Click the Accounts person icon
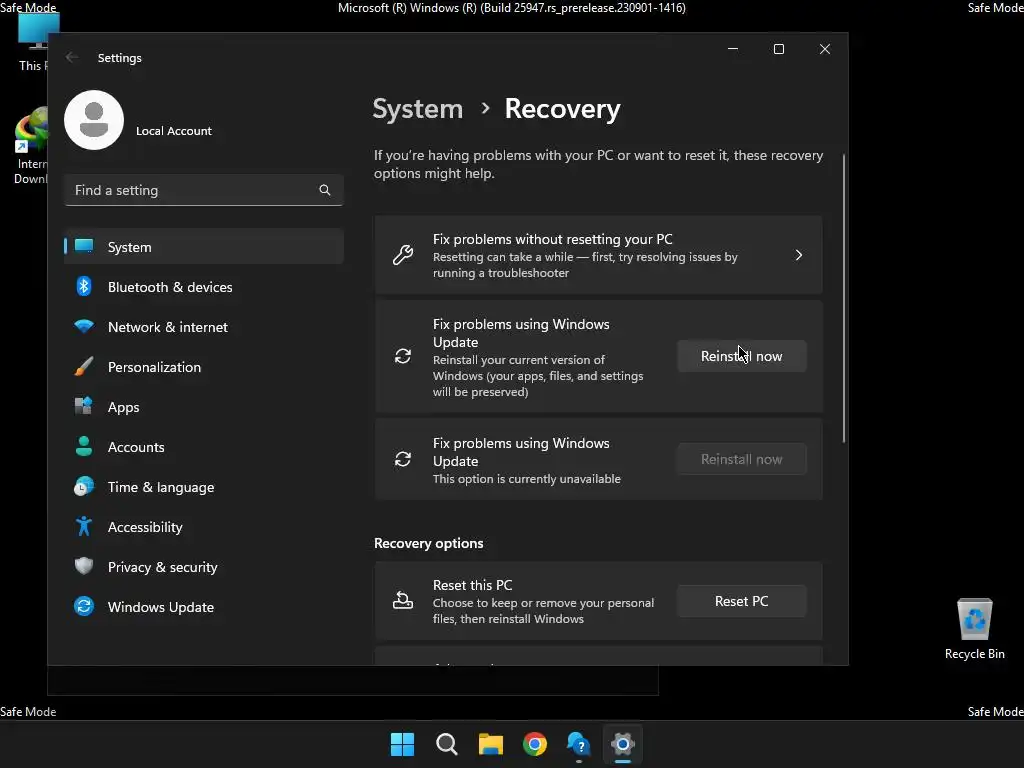The height and width of the screenshot is (768, 1024). point(84,446)
